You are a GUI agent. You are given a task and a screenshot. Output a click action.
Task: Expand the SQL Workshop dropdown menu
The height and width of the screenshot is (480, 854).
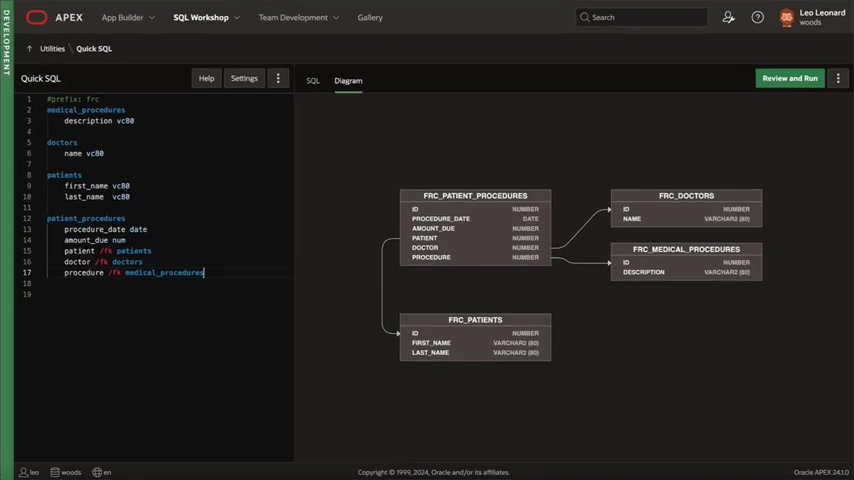point(206,17)
